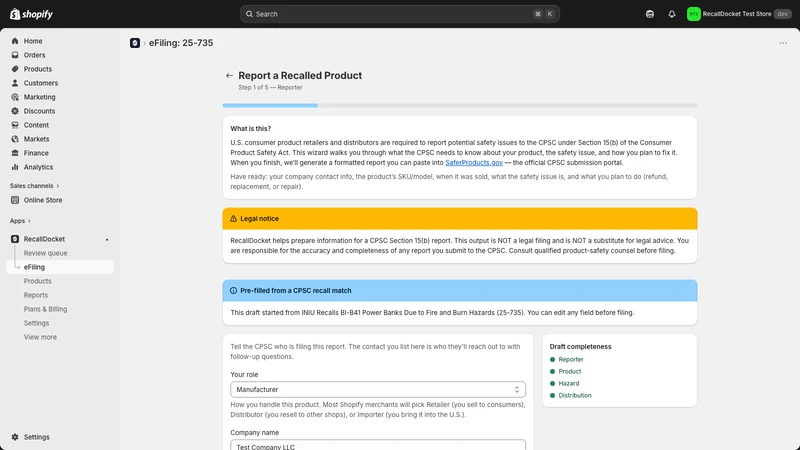The image size is (800, 450).
Task: Follow the SaferProducts.gov link
Action: (474, 163)
